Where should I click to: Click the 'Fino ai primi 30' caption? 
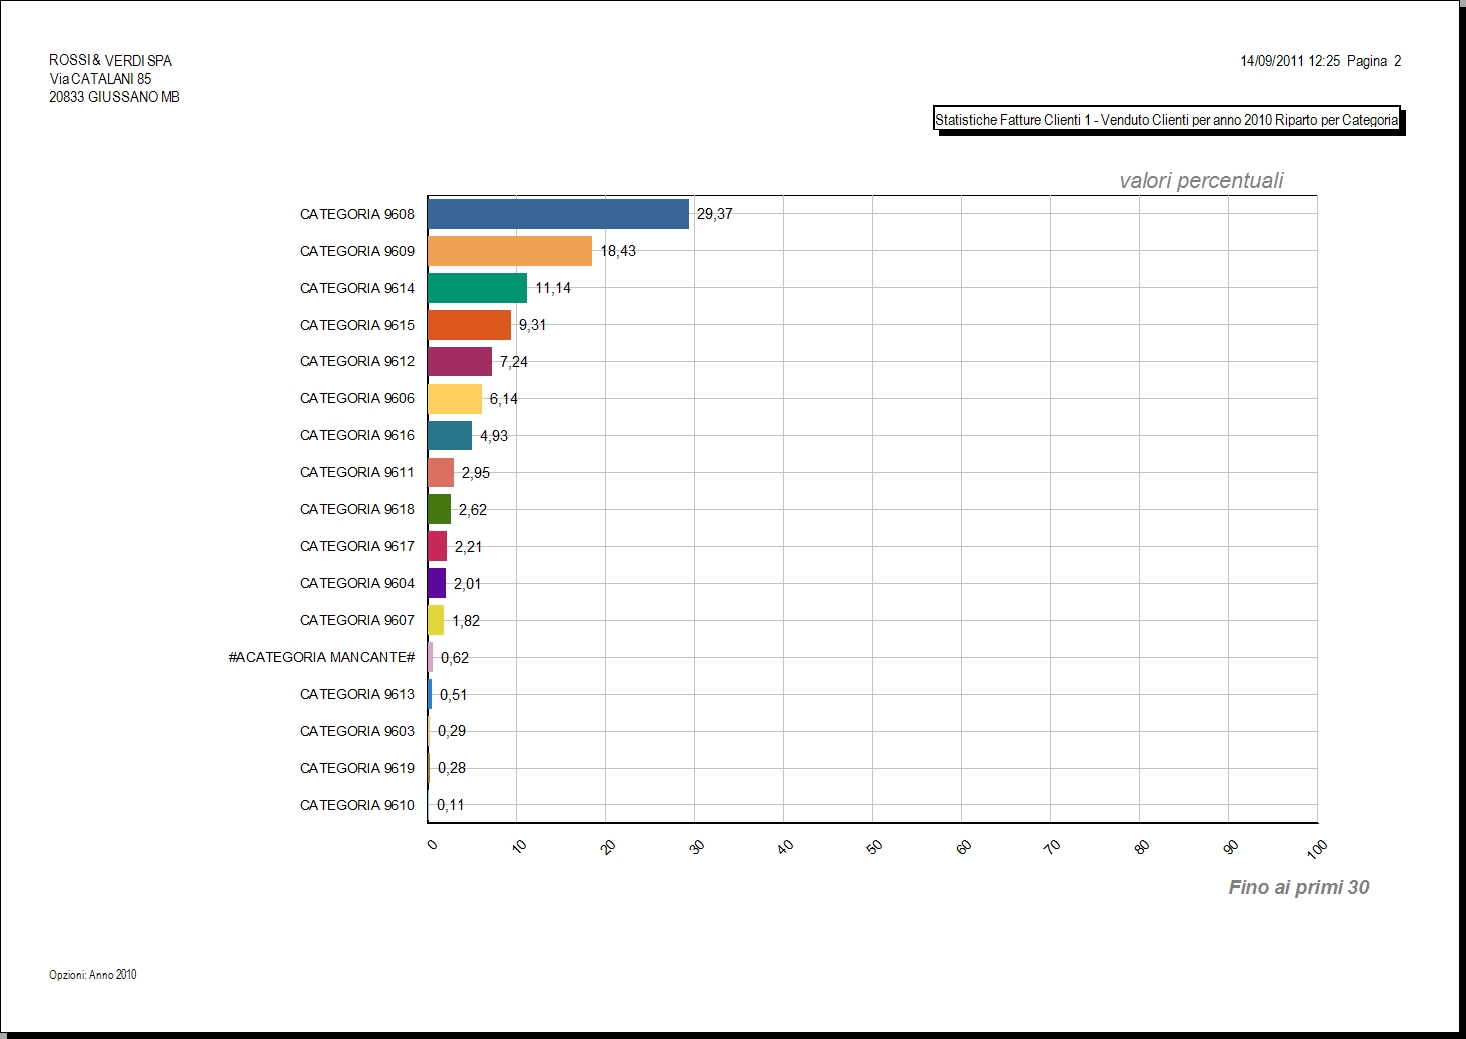[1299, 887]
